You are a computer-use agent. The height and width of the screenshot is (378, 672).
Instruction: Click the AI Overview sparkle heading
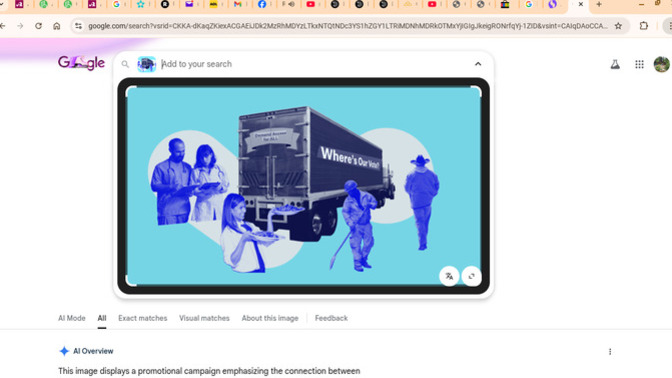coord(86,351)
